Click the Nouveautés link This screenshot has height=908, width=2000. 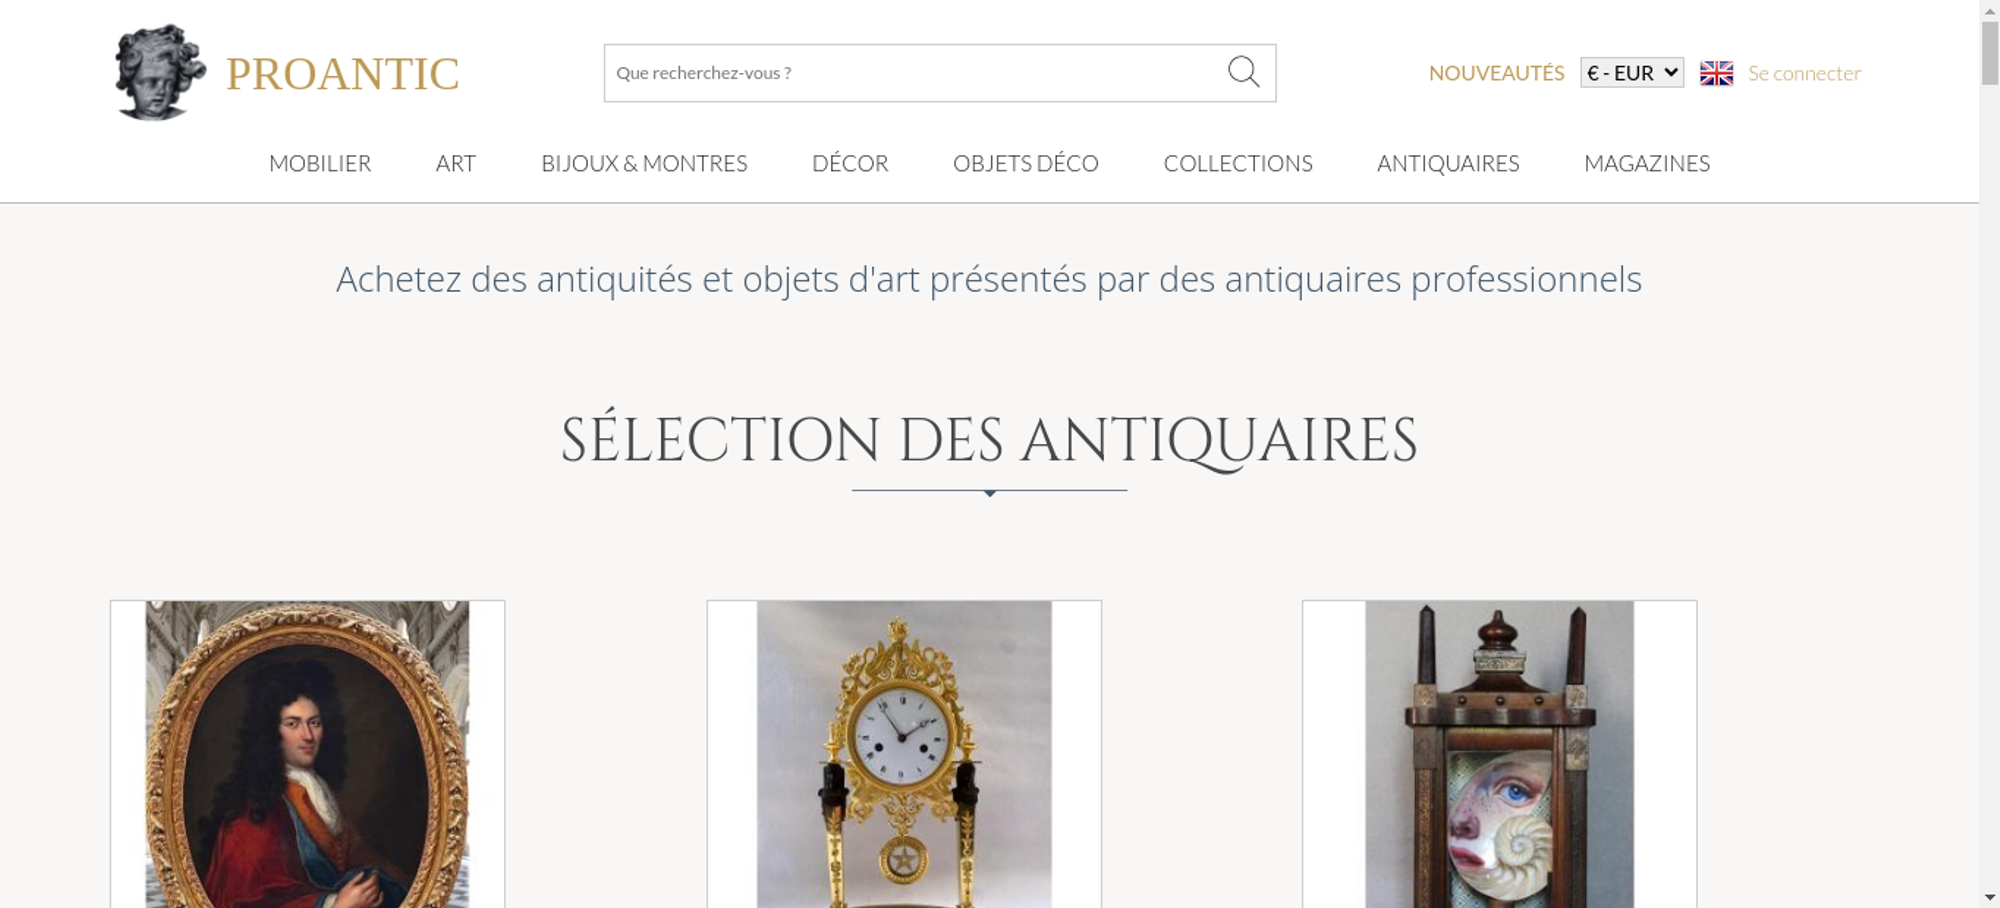tap(1496, 73)
